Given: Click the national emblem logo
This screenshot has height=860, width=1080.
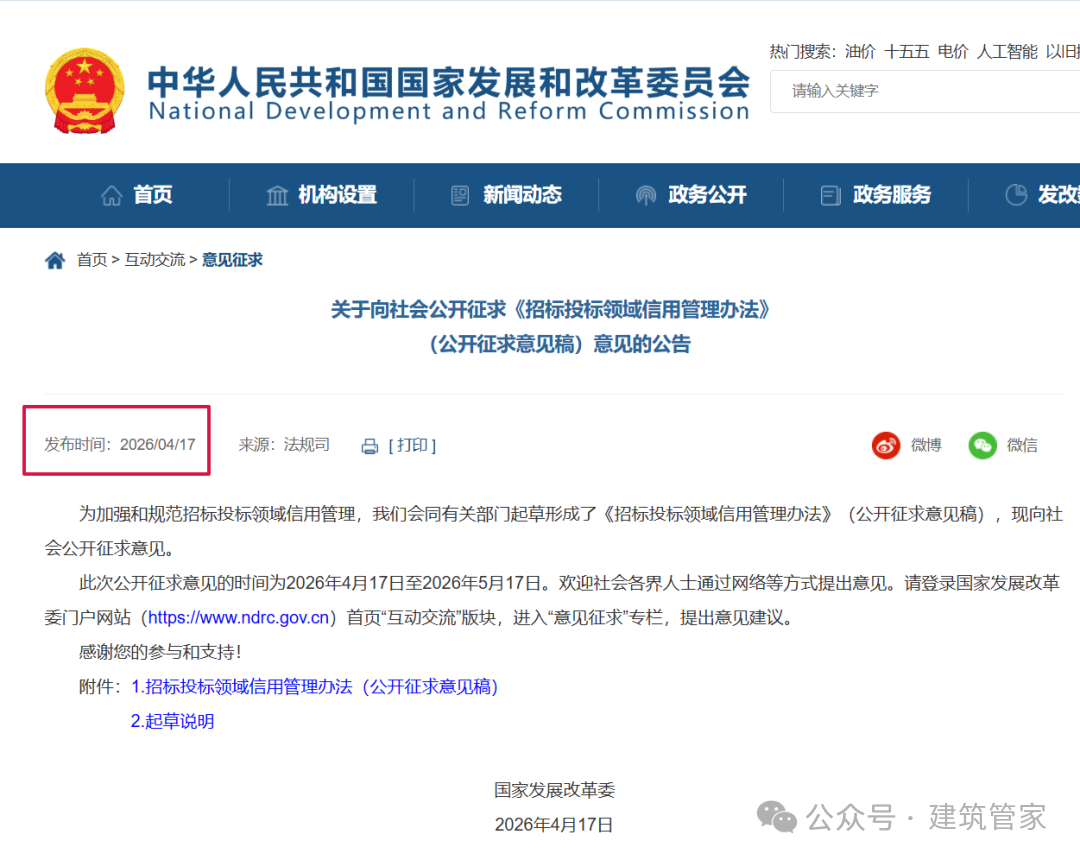Looking at the screenshot, I should point(85,90).
